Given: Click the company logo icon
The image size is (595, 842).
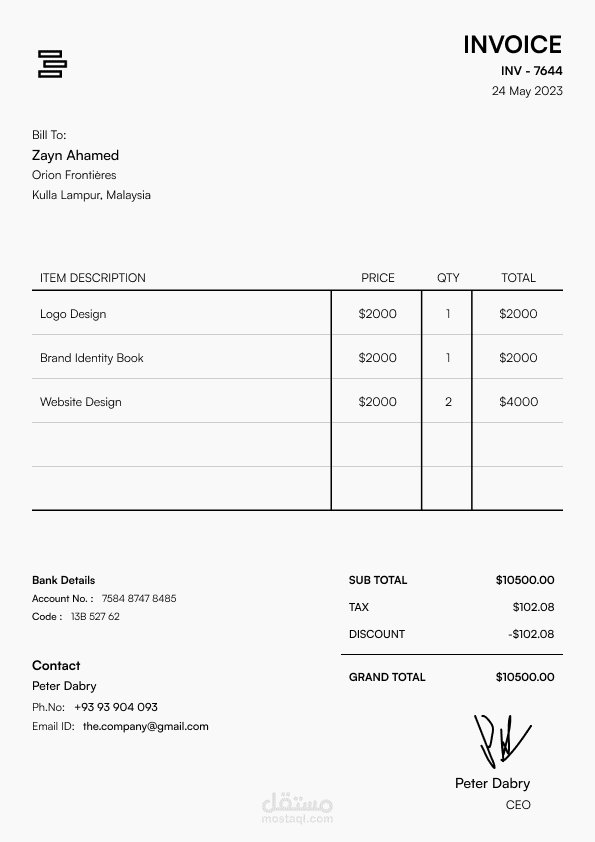Looking at the screenshot, I should (52, 64).
